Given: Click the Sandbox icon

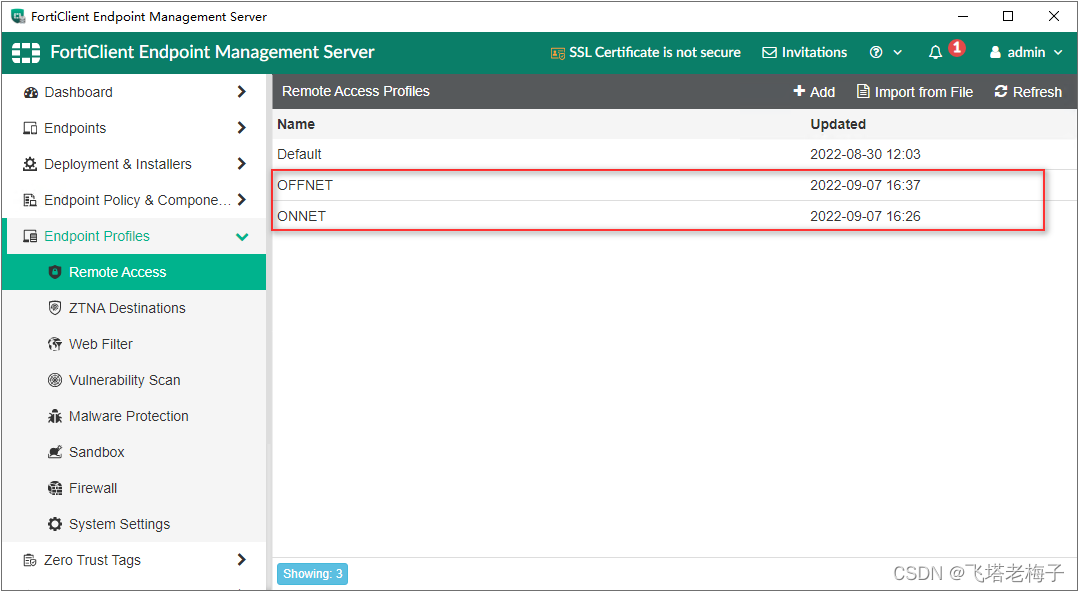Looking at the screenshot, I should pos(55,452).
